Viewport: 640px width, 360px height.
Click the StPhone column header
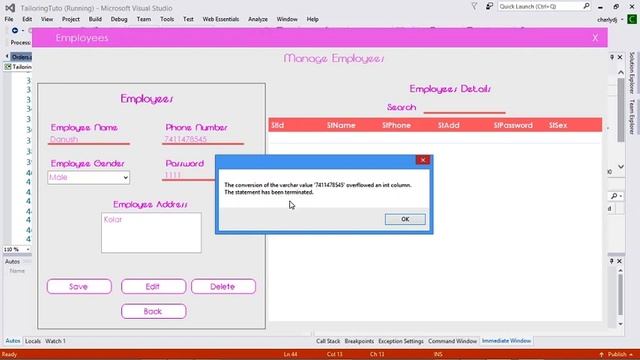[396, 125]
